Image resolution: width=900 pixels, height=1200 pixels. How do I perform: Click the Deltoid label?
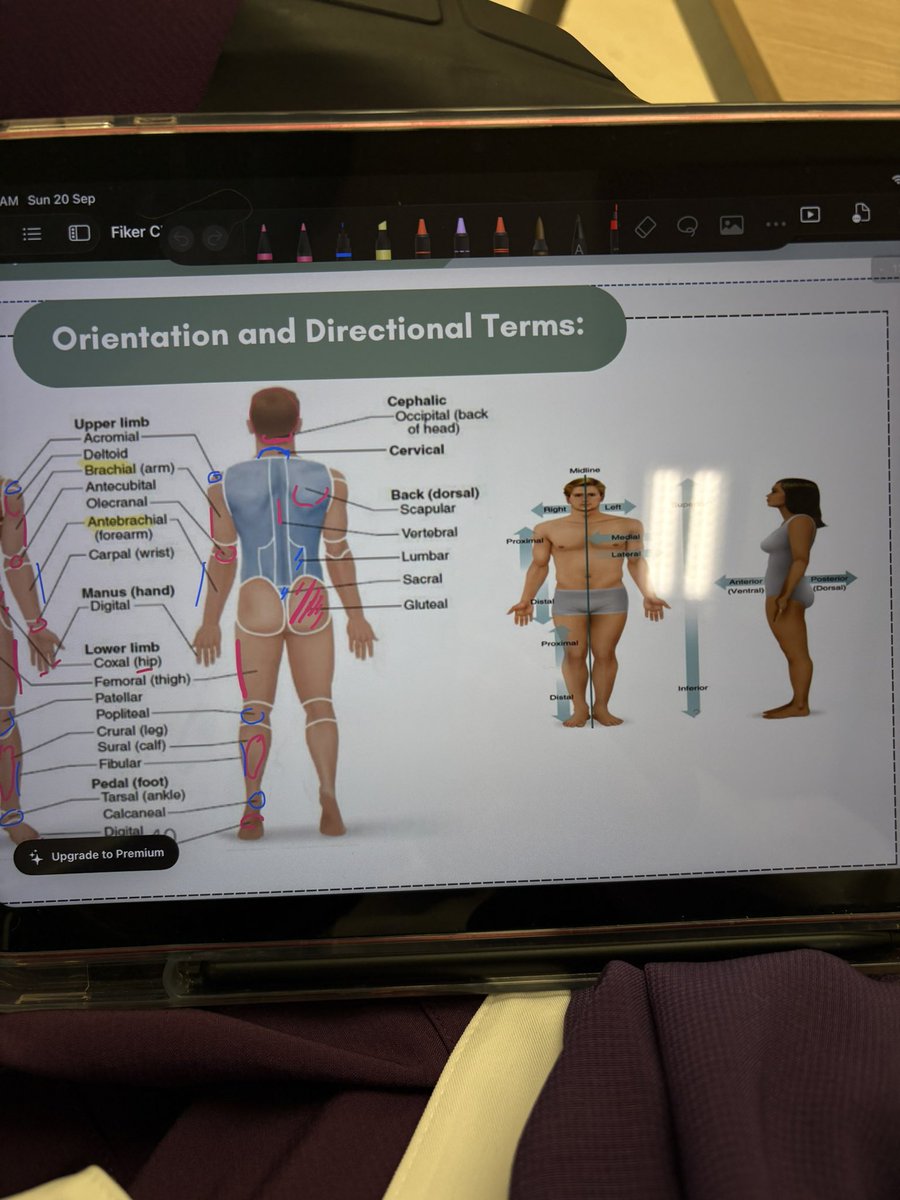[x=106, y=453]
